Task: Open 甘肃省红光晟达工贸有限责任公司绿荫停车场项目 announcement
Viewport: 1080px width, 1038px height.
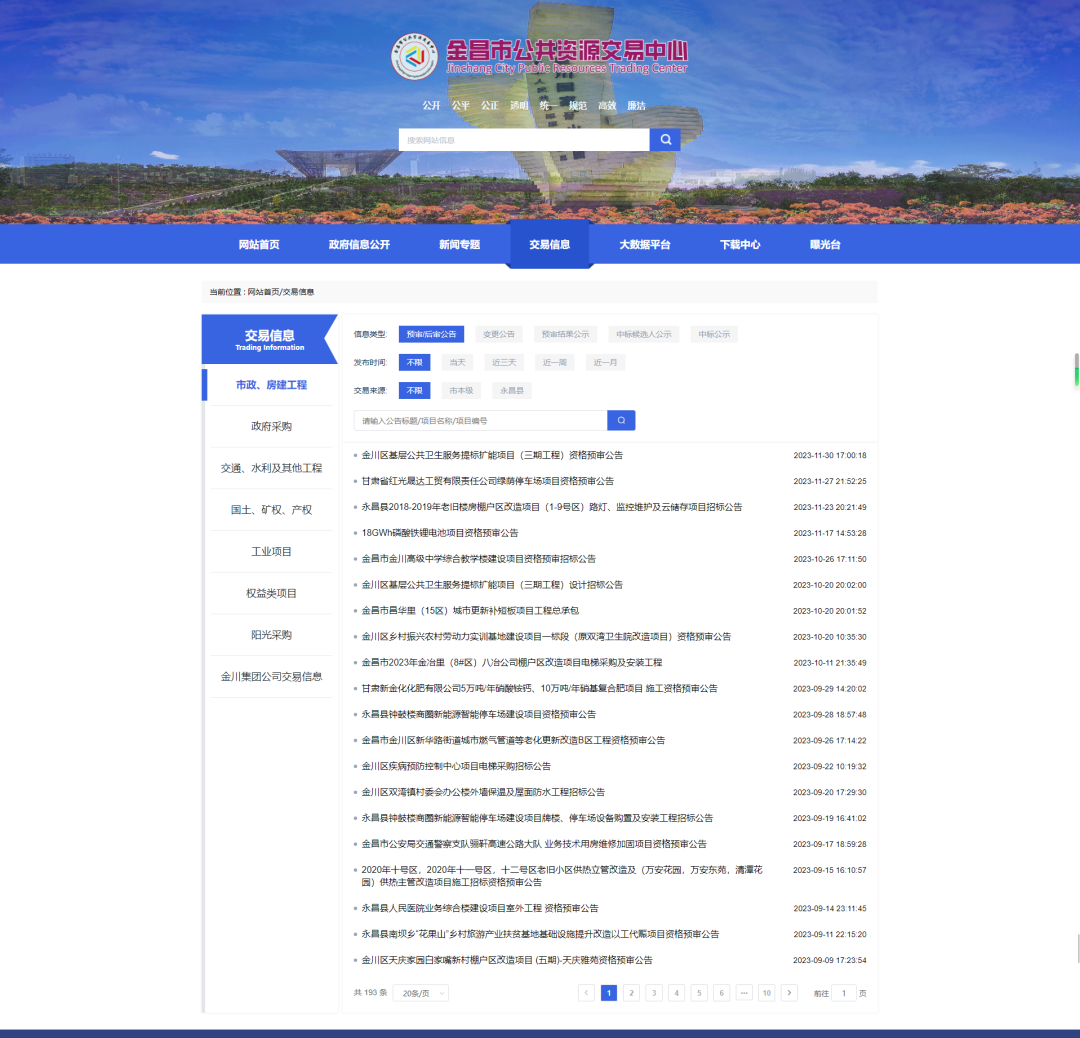Action: [x=488, y=481]
